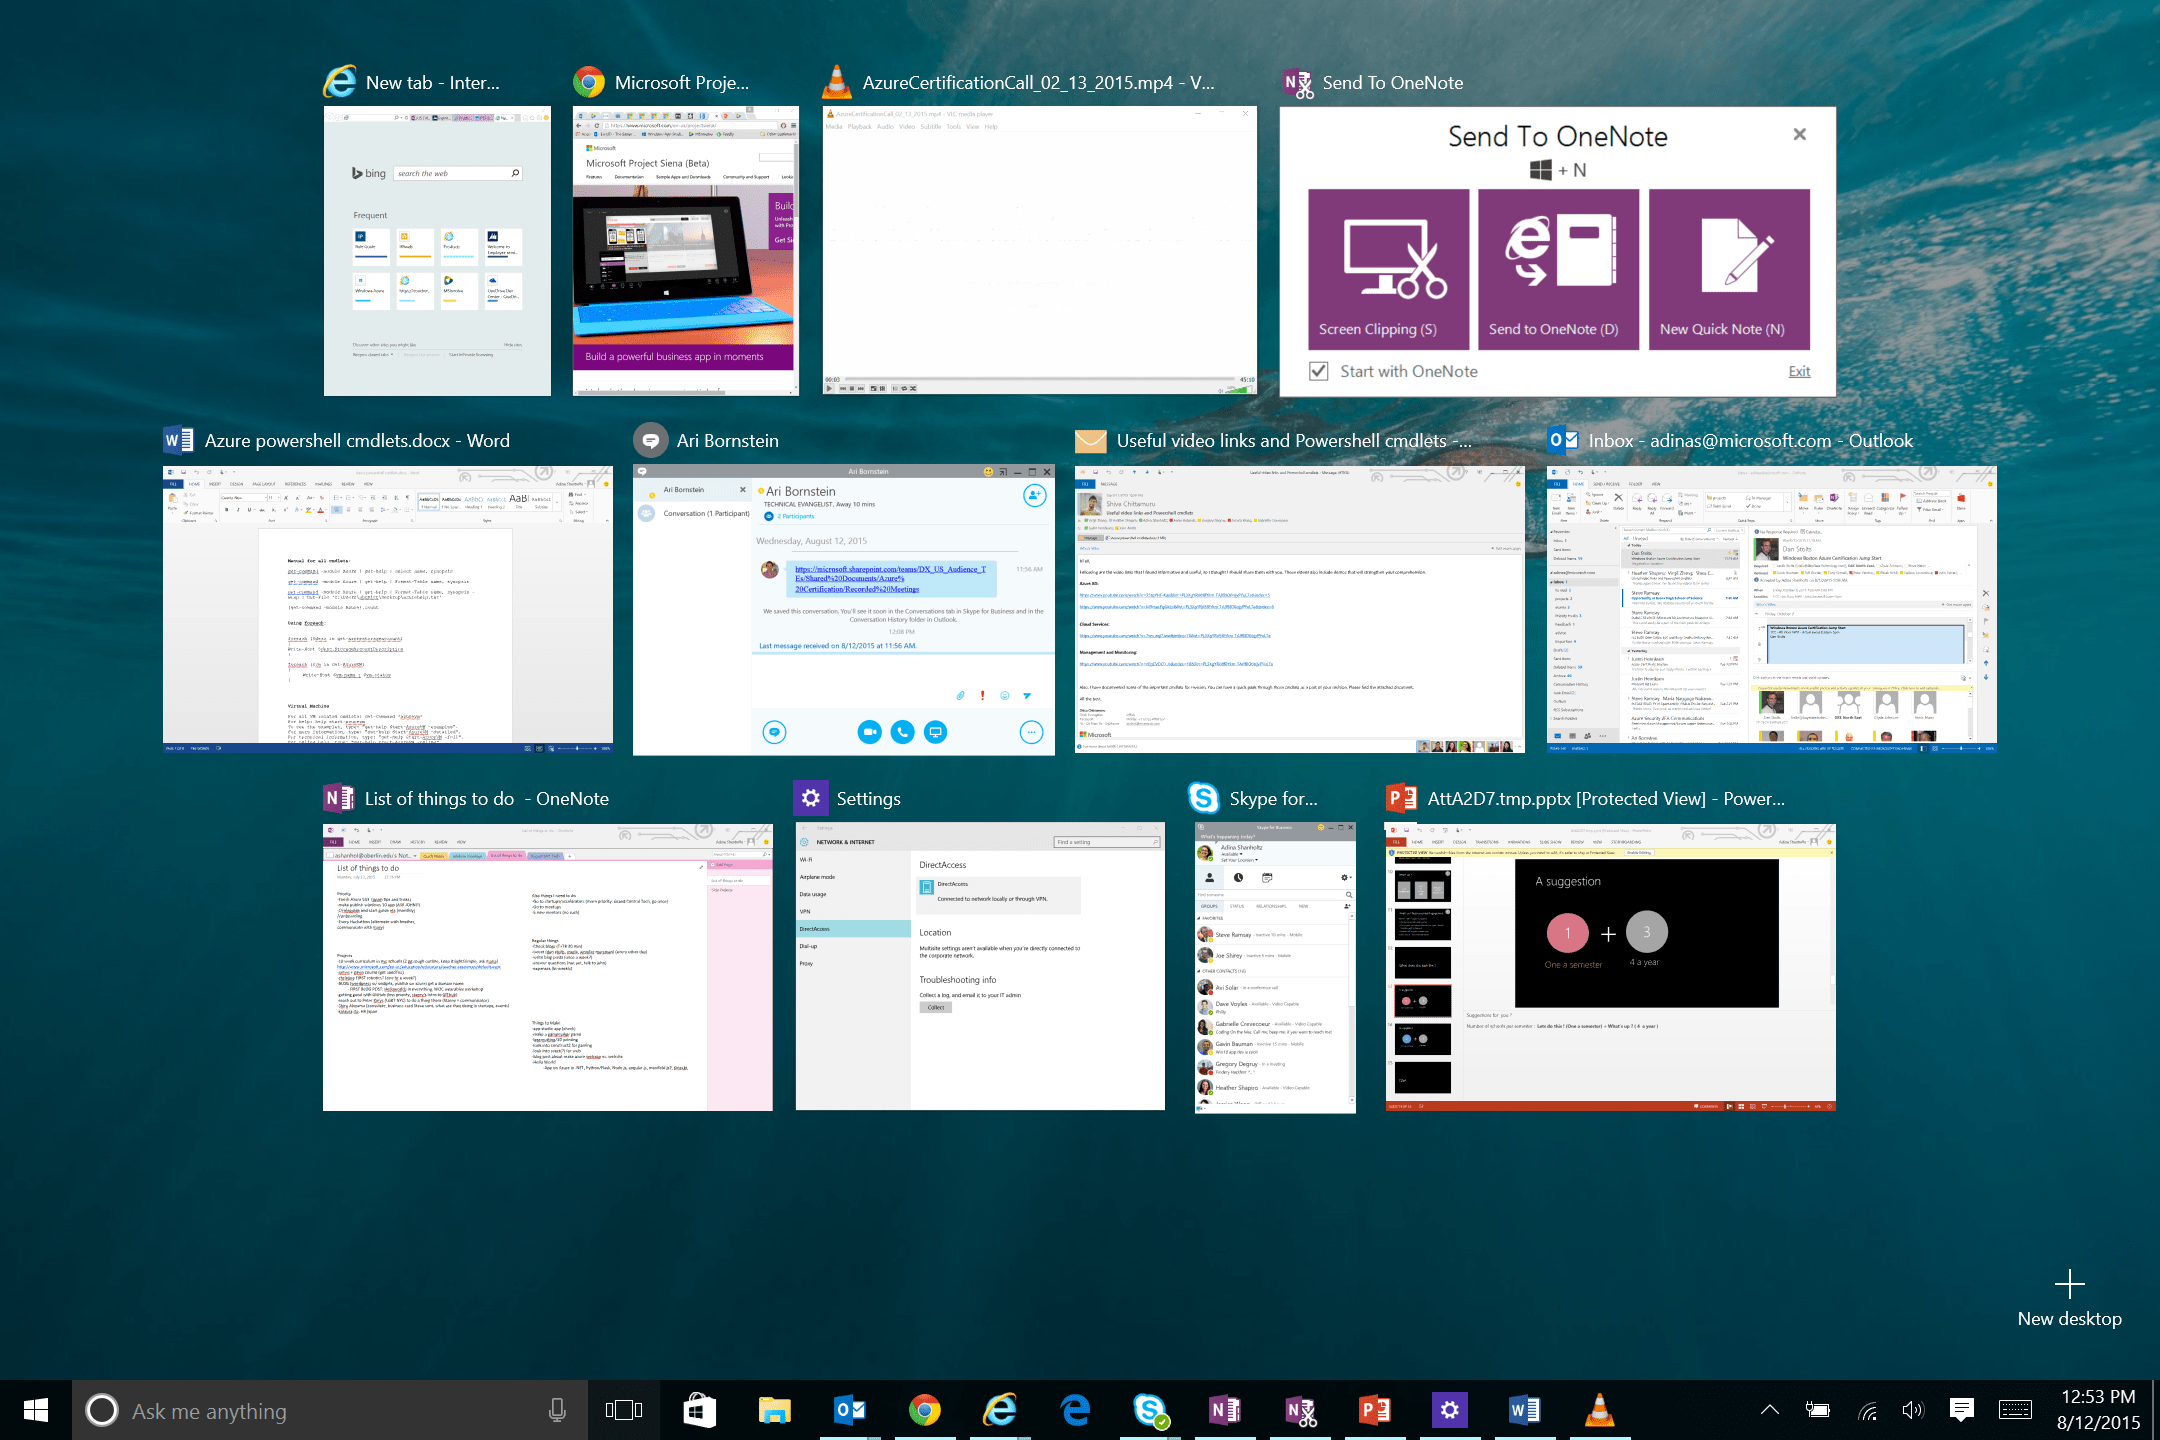Click New Quick Note (N) tile
The height and width of the screenshot is (1440, 2160).
(x=1729, y=269)
